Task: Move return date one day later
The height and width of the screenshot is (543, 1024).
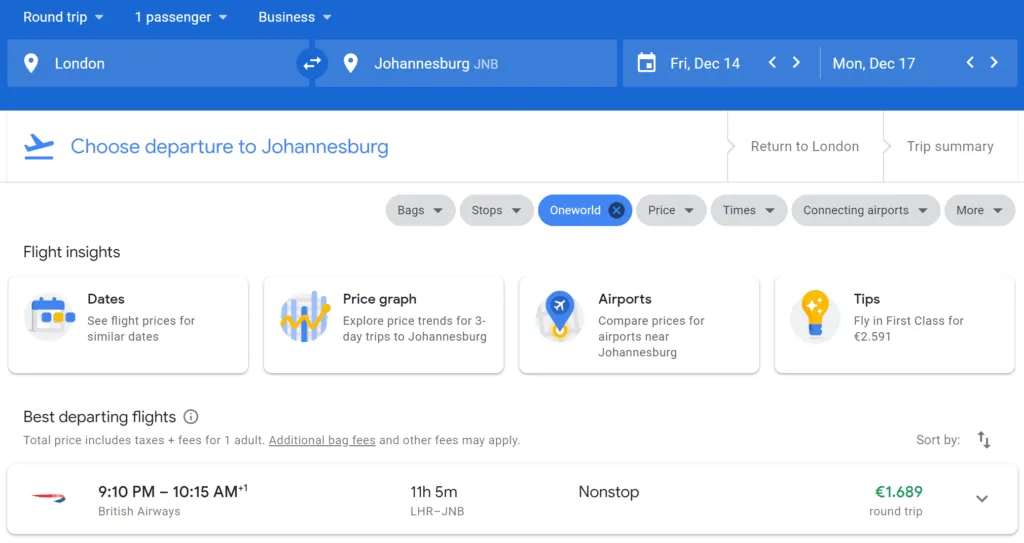Action: 994,63
